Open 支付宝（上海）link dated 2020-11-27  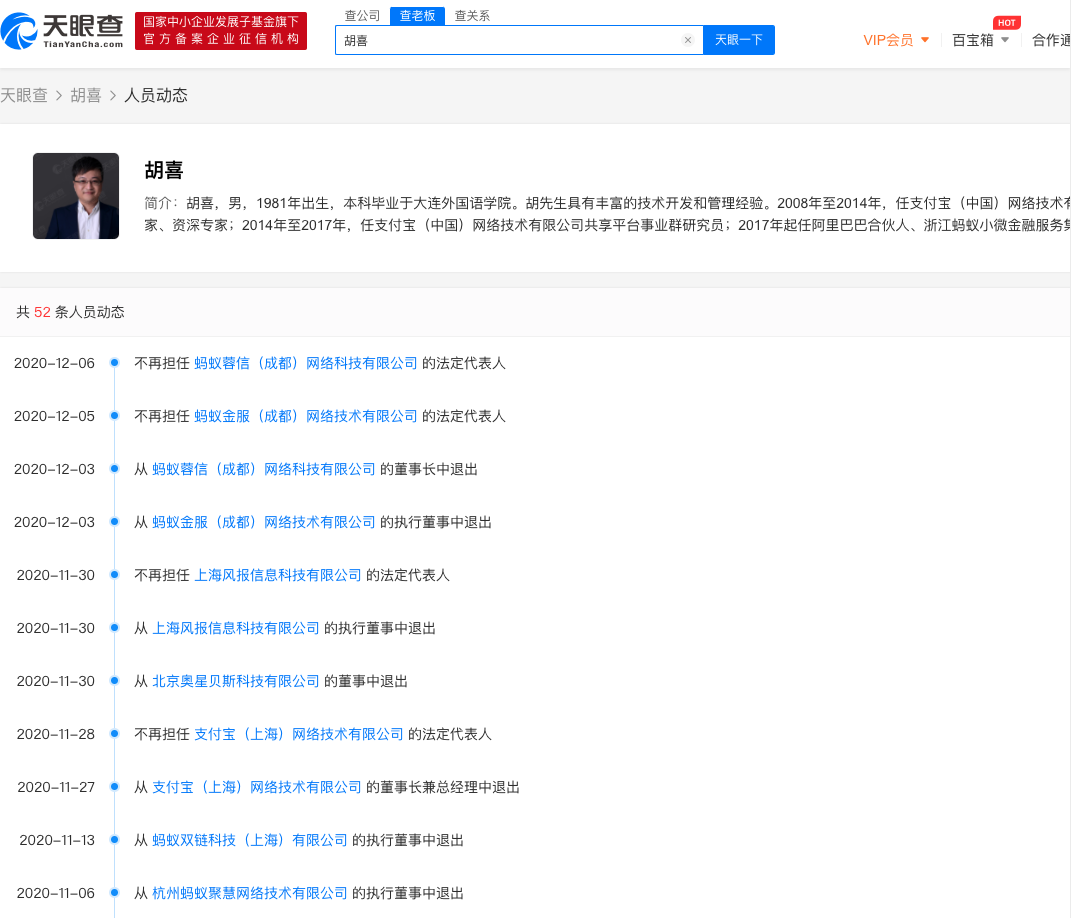[x=257, y=788]
